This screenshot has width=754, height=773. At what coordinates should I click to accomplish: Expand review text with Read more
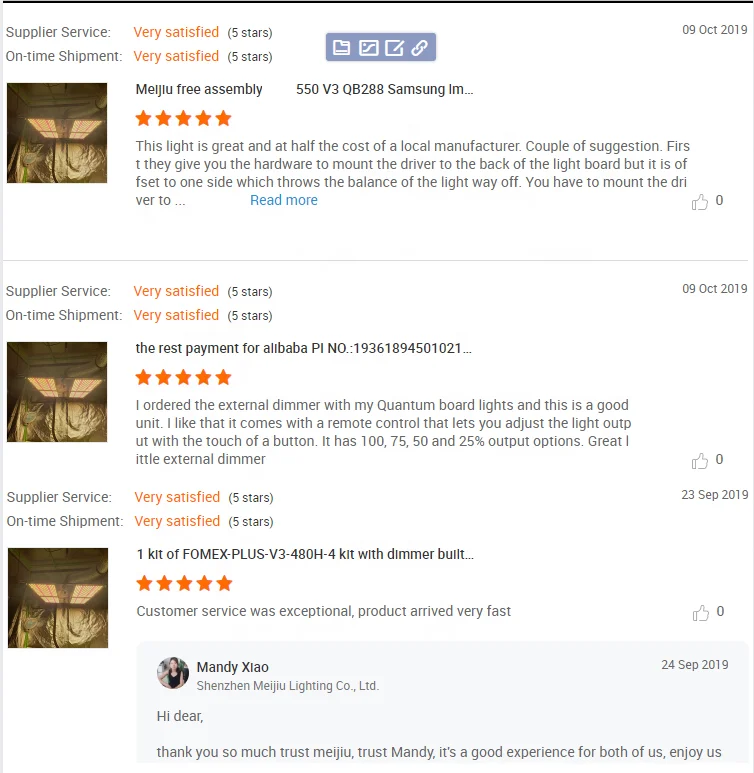pyautogui.click(x=284, y=200)
